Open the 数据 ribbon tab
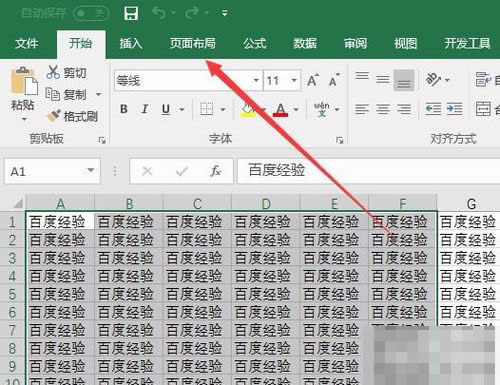The width and height of the screenshot is (500, 385). point(305,43)
